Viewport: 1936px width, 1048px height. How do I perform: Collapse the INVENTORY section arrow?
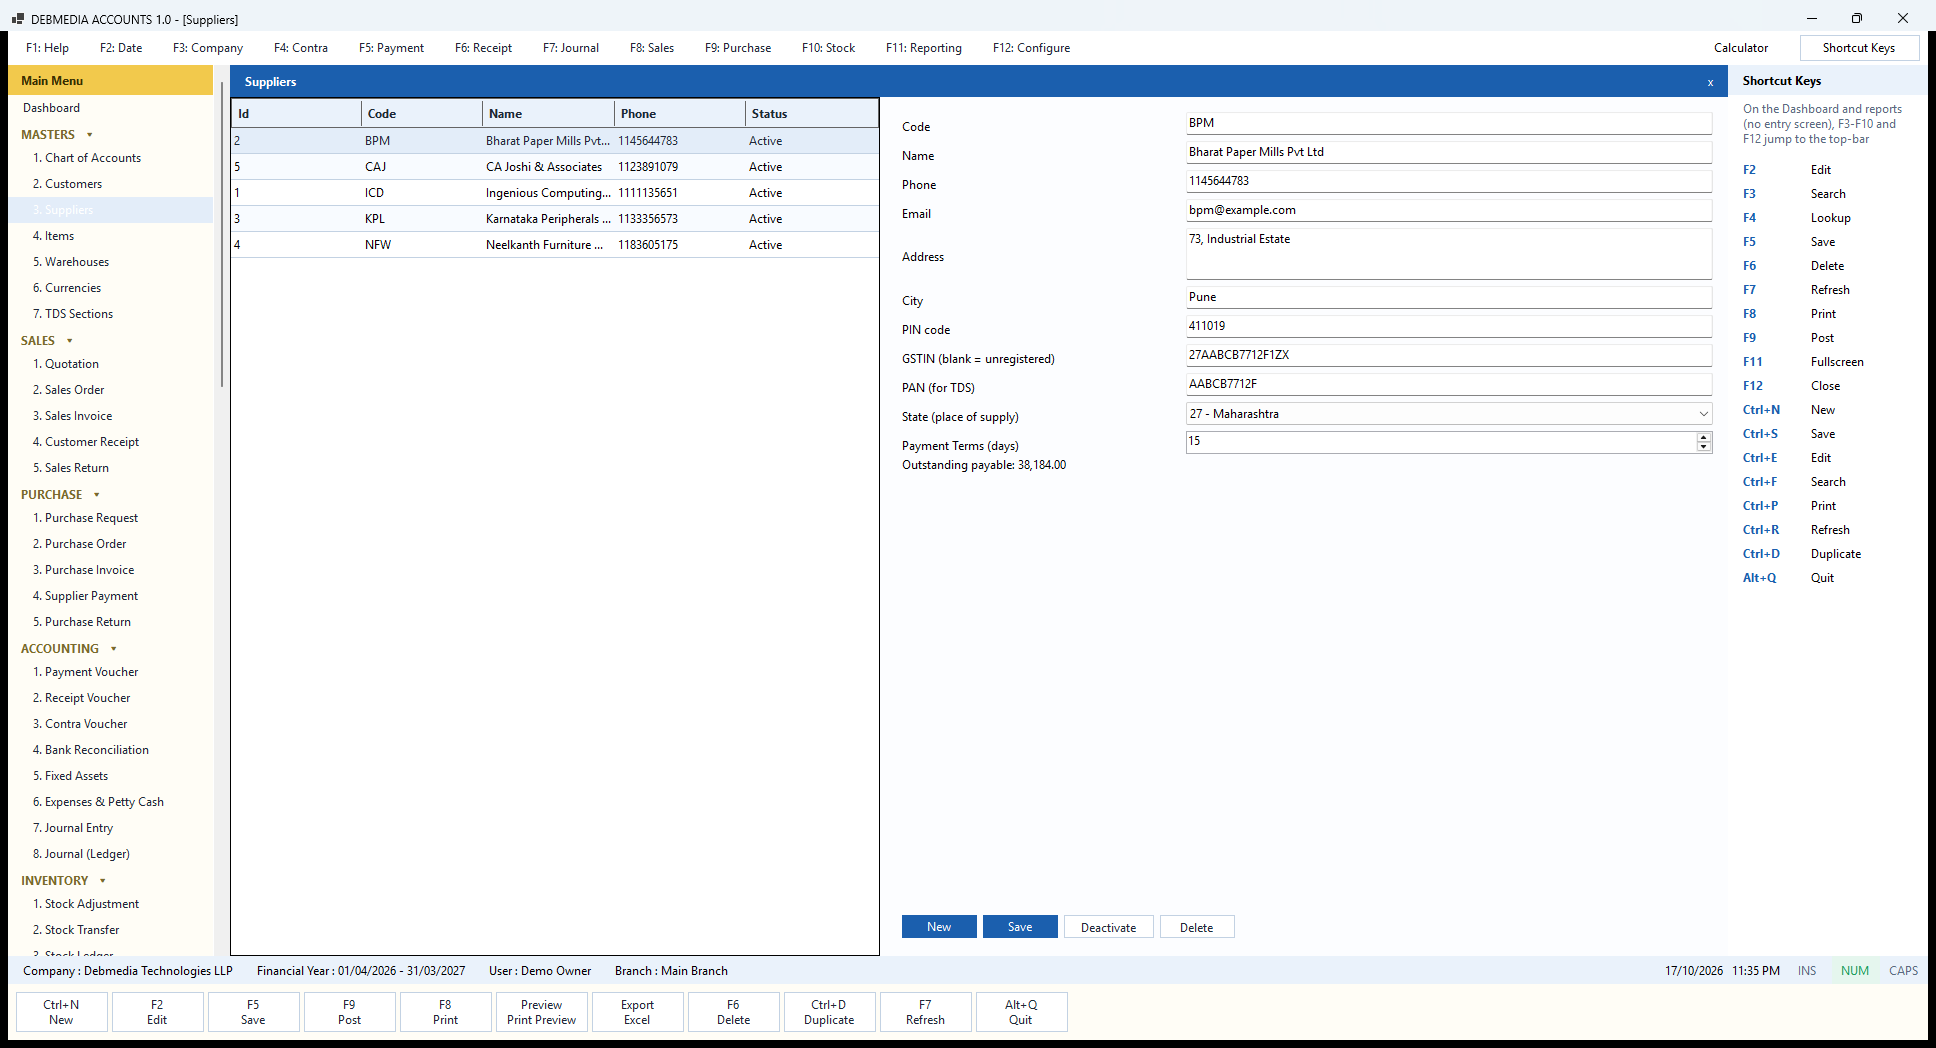point(103,881)
